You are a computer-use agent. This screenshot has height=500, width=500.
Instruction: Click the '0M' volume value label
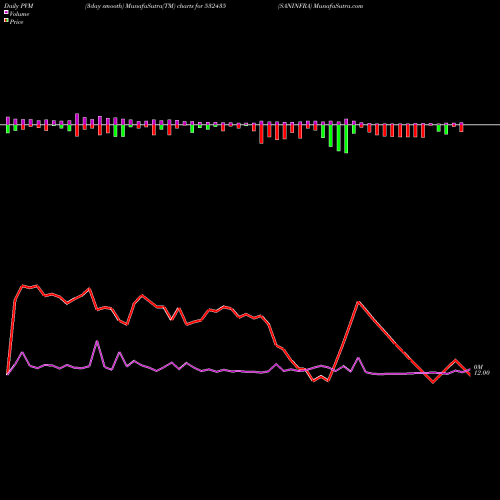pos(478,367)
